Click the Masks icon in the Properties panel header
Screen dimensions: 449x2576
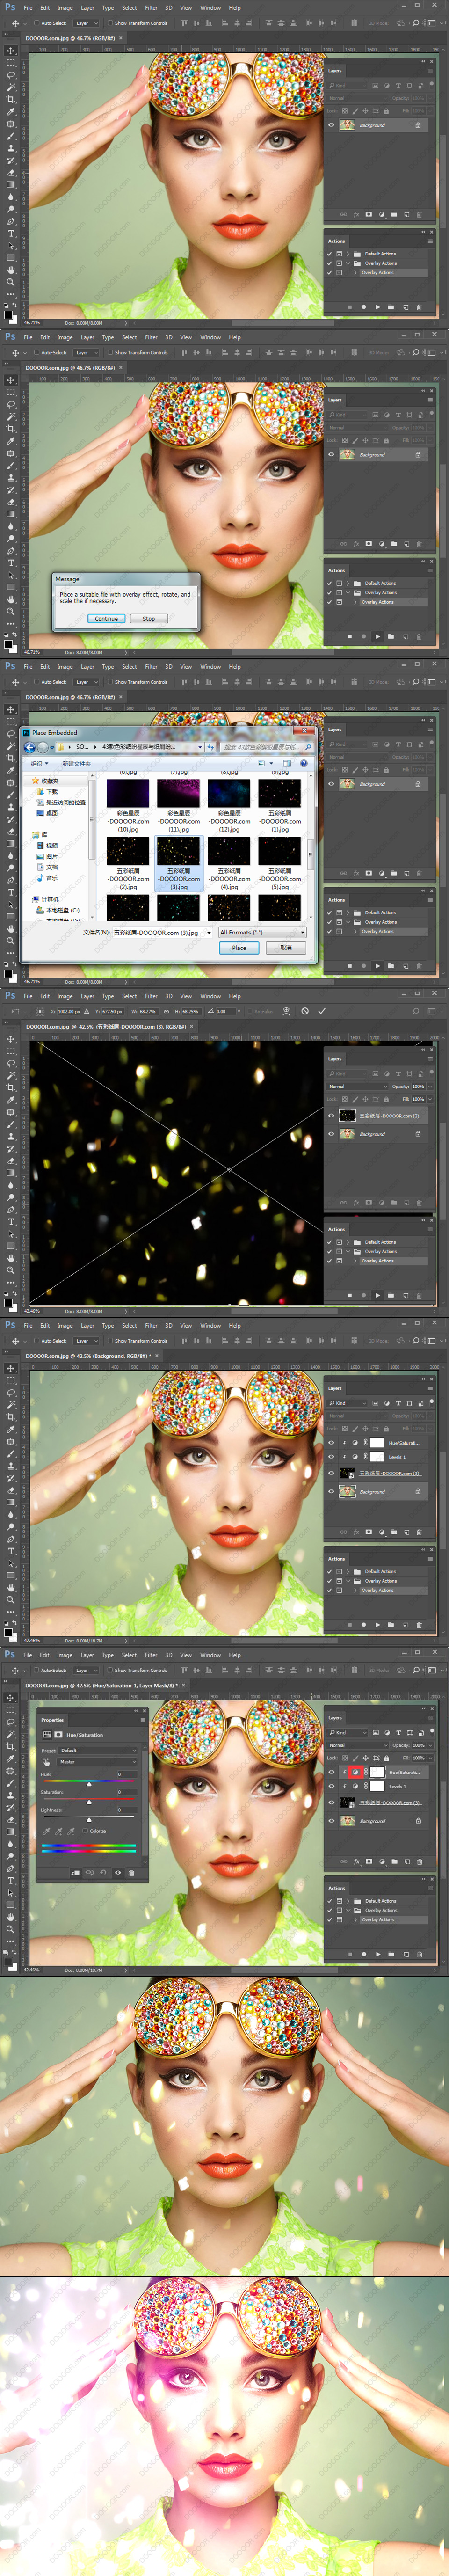[59, 1734]
